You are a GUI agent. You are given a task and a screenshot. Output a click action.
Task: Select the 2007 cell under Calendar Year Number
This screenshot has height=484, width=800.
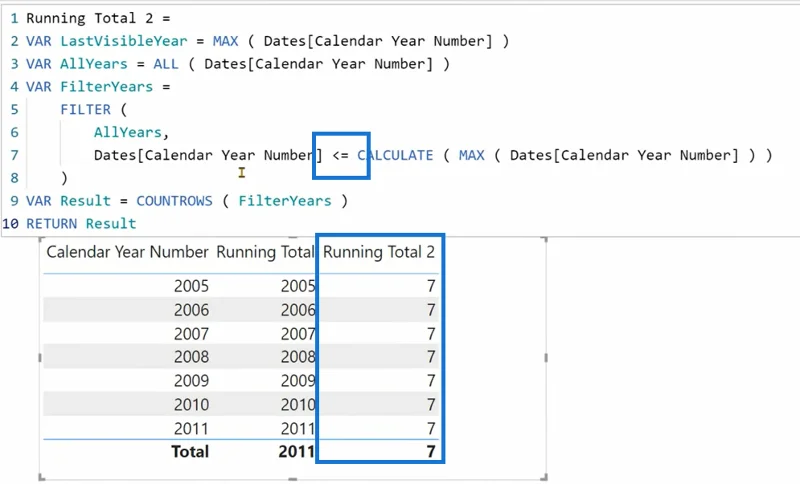pyautogui.click(x=191, y=334)
